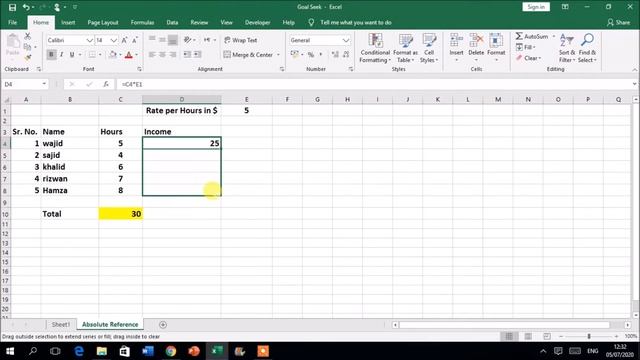Toggle bold formatting

tap(51, 55)
